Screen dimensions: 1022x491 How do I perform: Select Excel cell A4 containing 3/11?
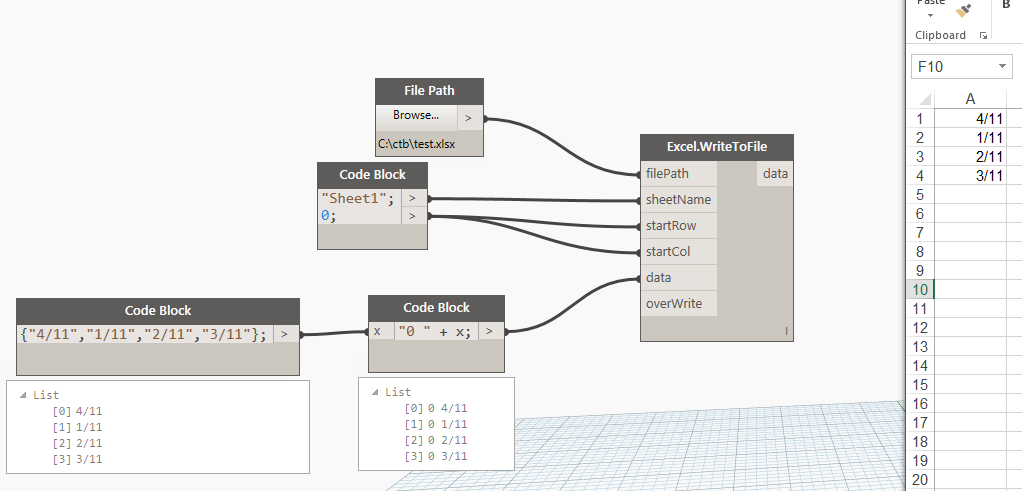click(x=971, y=175)
